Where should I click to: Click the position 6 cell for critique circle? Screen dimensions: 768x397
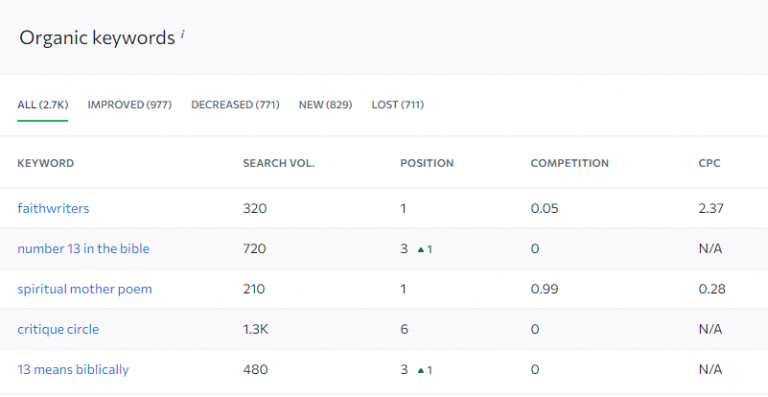pyautogui.click(x=404, y=329)
